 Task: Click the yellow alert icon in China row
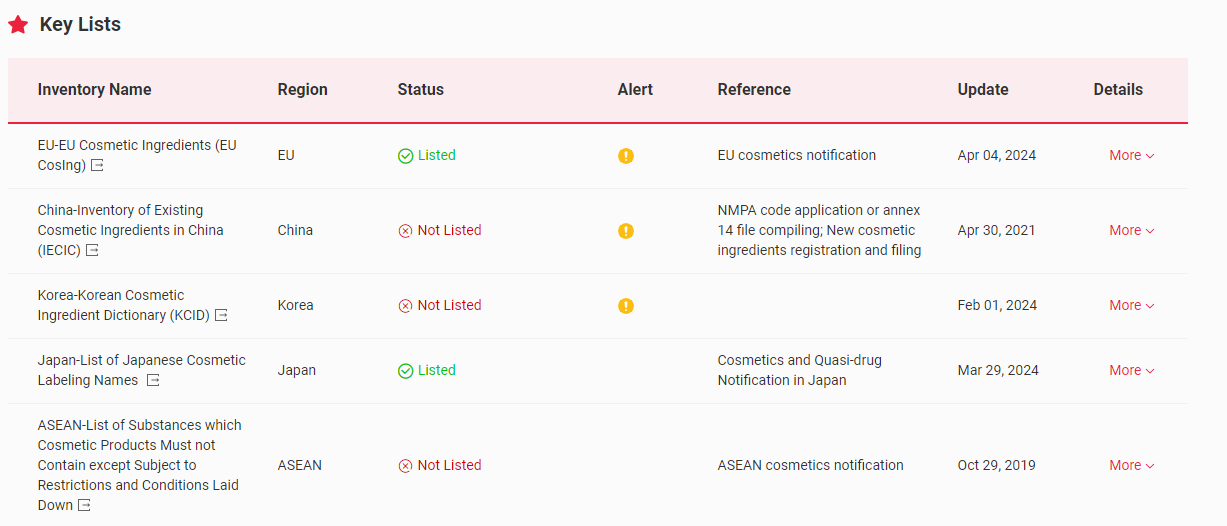(626, 231)
